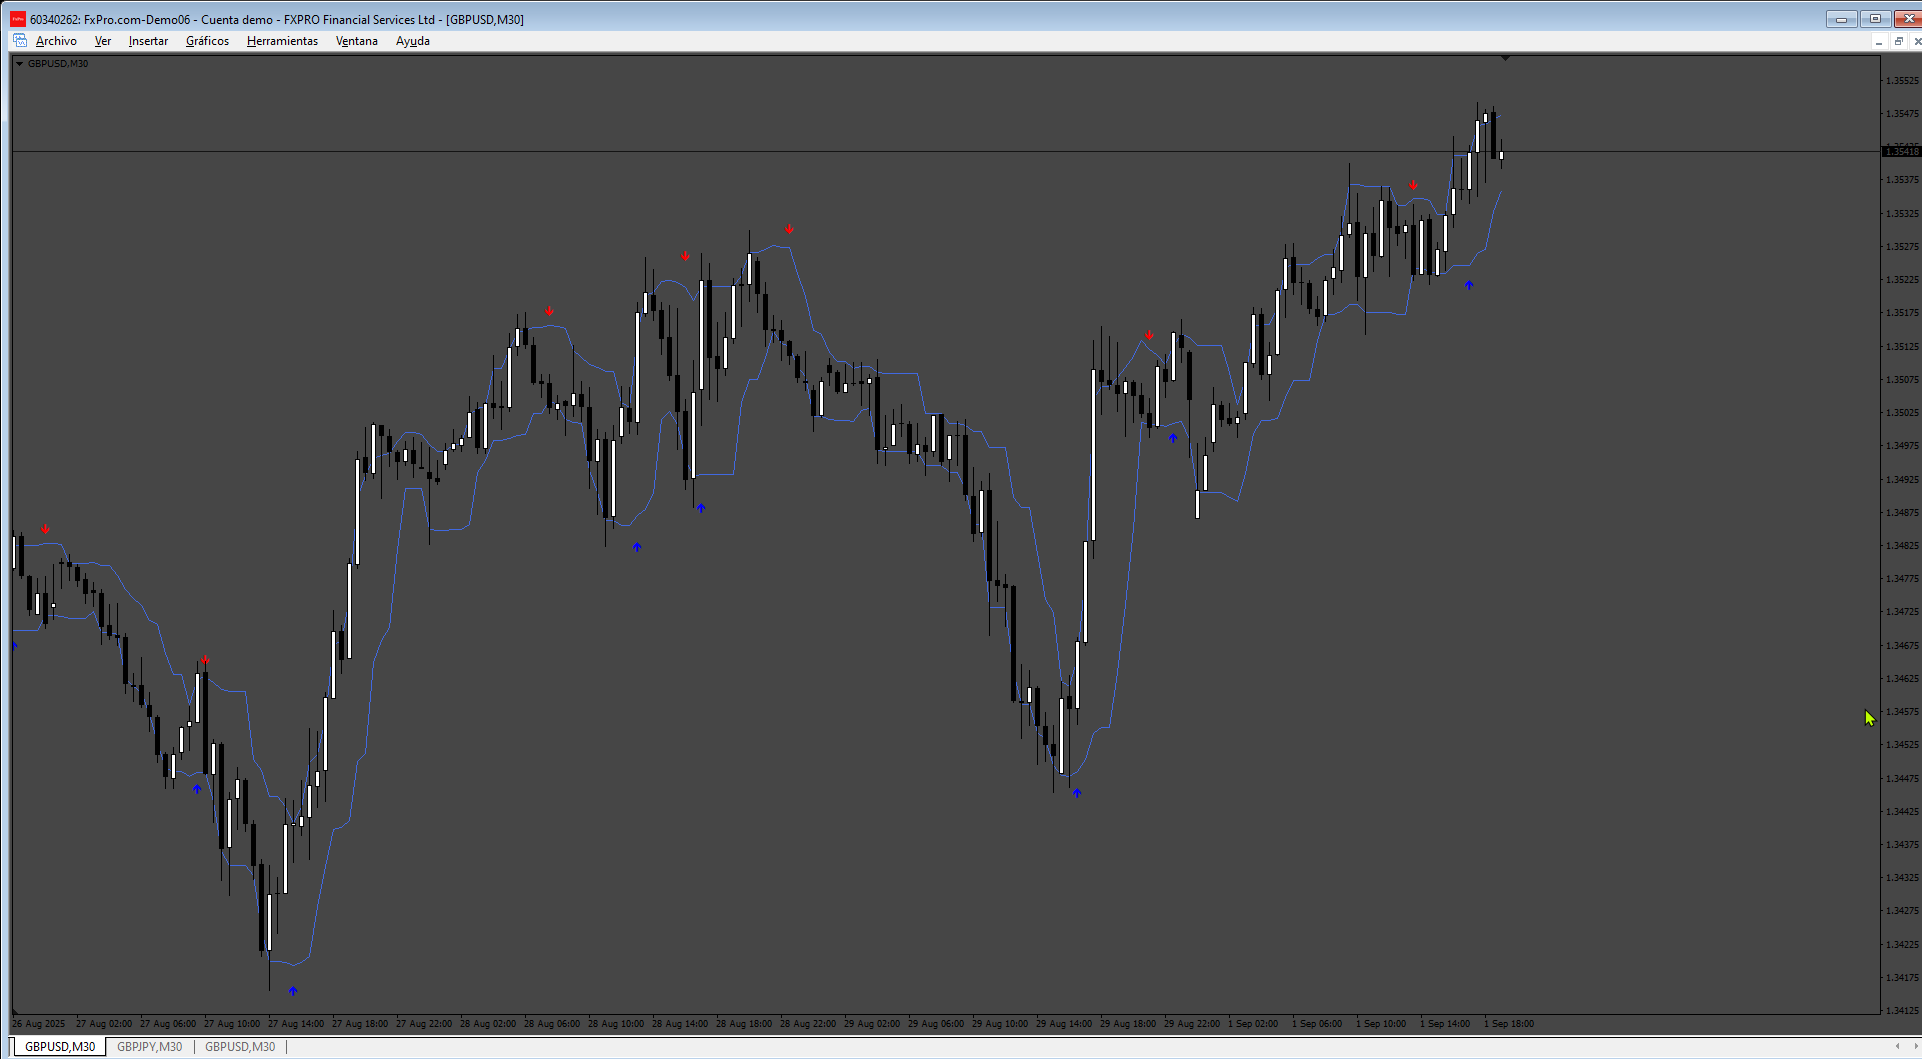Click the '29 Aug 14:00' time axis label

point(1064,1024)
